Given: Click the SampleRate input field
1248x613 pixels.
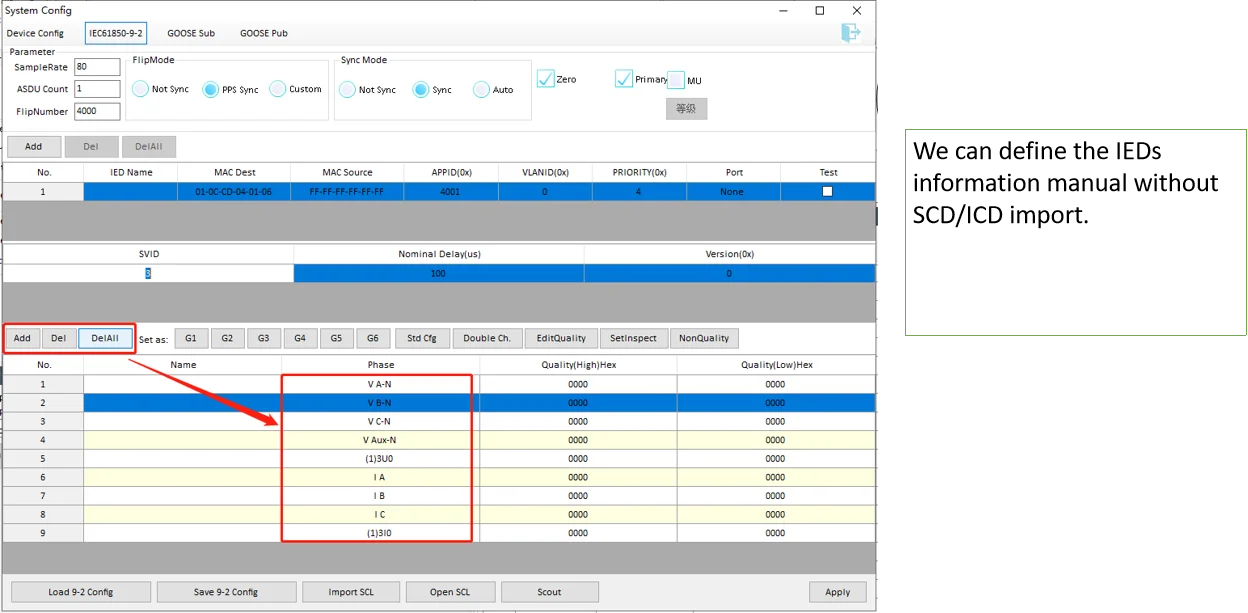Looking at the screenshot, I should [97, 67].
